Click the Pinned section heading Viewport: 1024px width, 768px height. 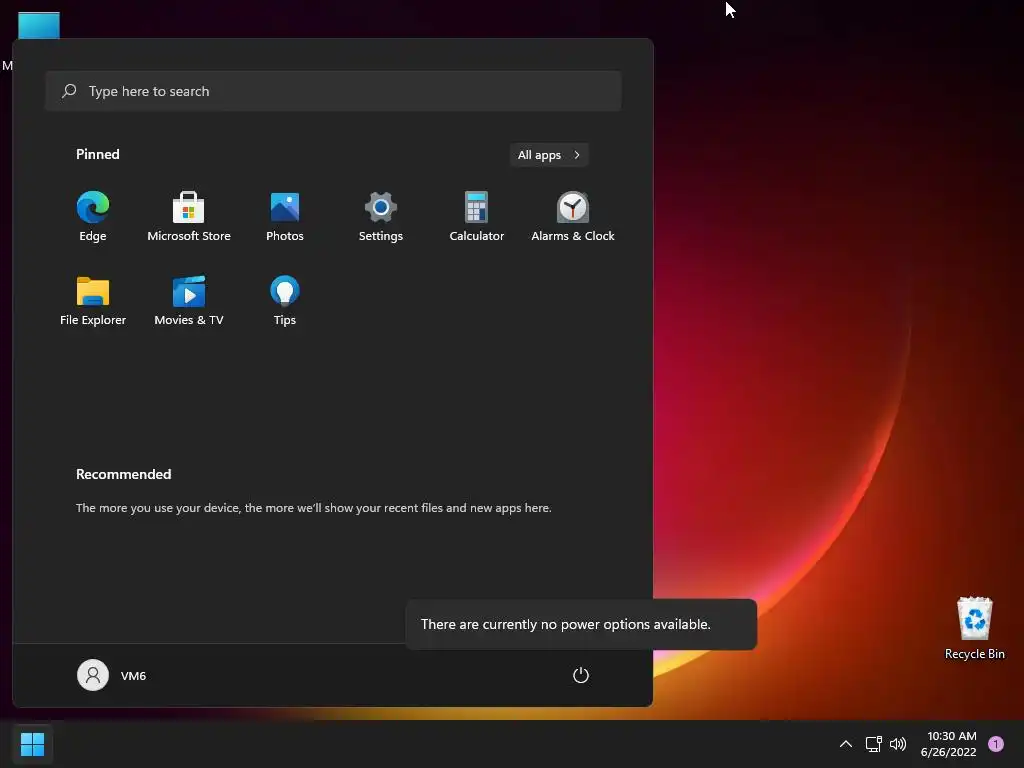coord(97,154)
